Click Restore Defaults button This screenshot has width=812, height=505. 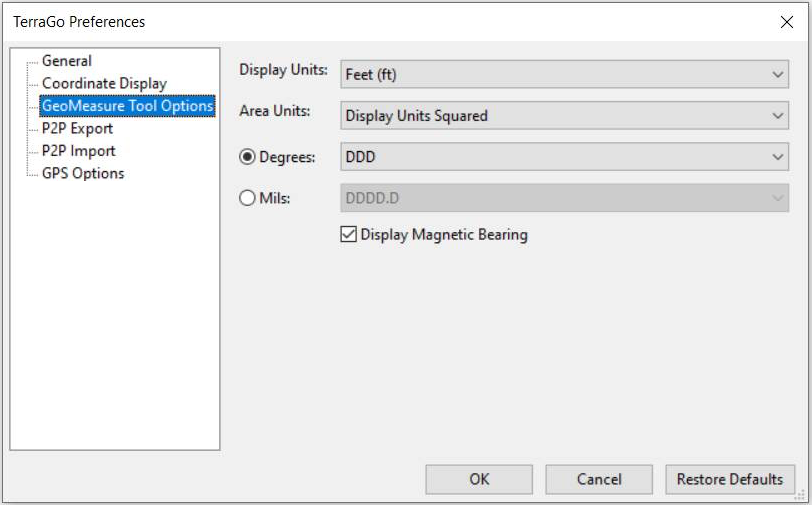pyautogui.click(x=730, y=479)
